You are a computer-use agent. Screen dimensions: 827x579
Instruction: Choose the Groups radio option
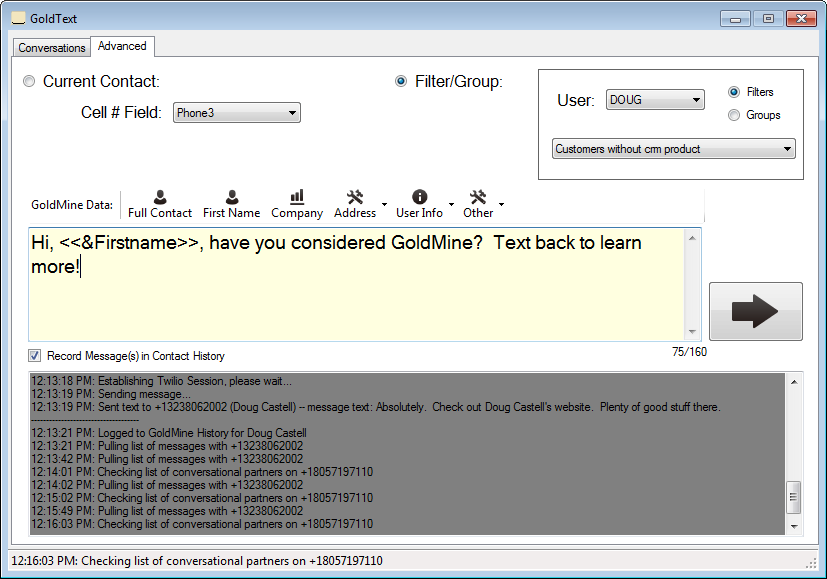point(734,115)
